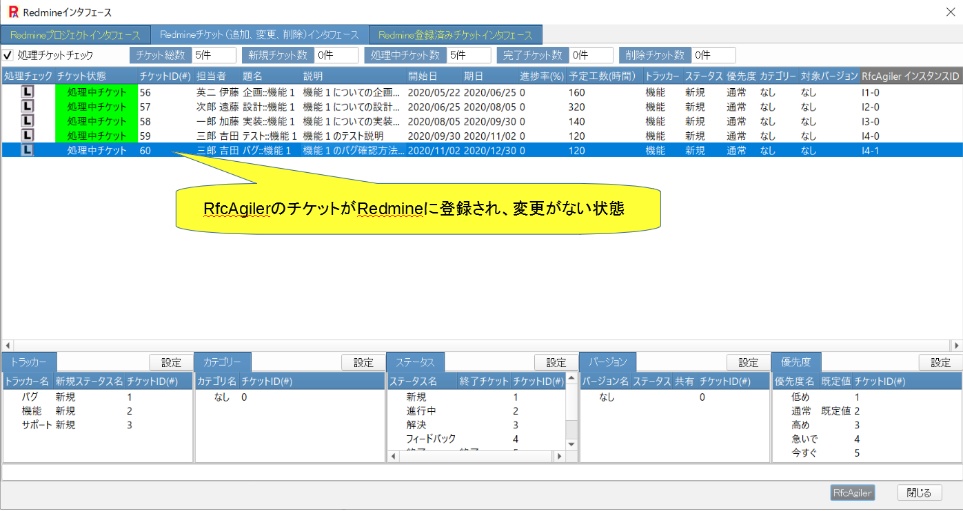
Task: Click instance ID I1-0 cell
Action: (x=870, y=93)
